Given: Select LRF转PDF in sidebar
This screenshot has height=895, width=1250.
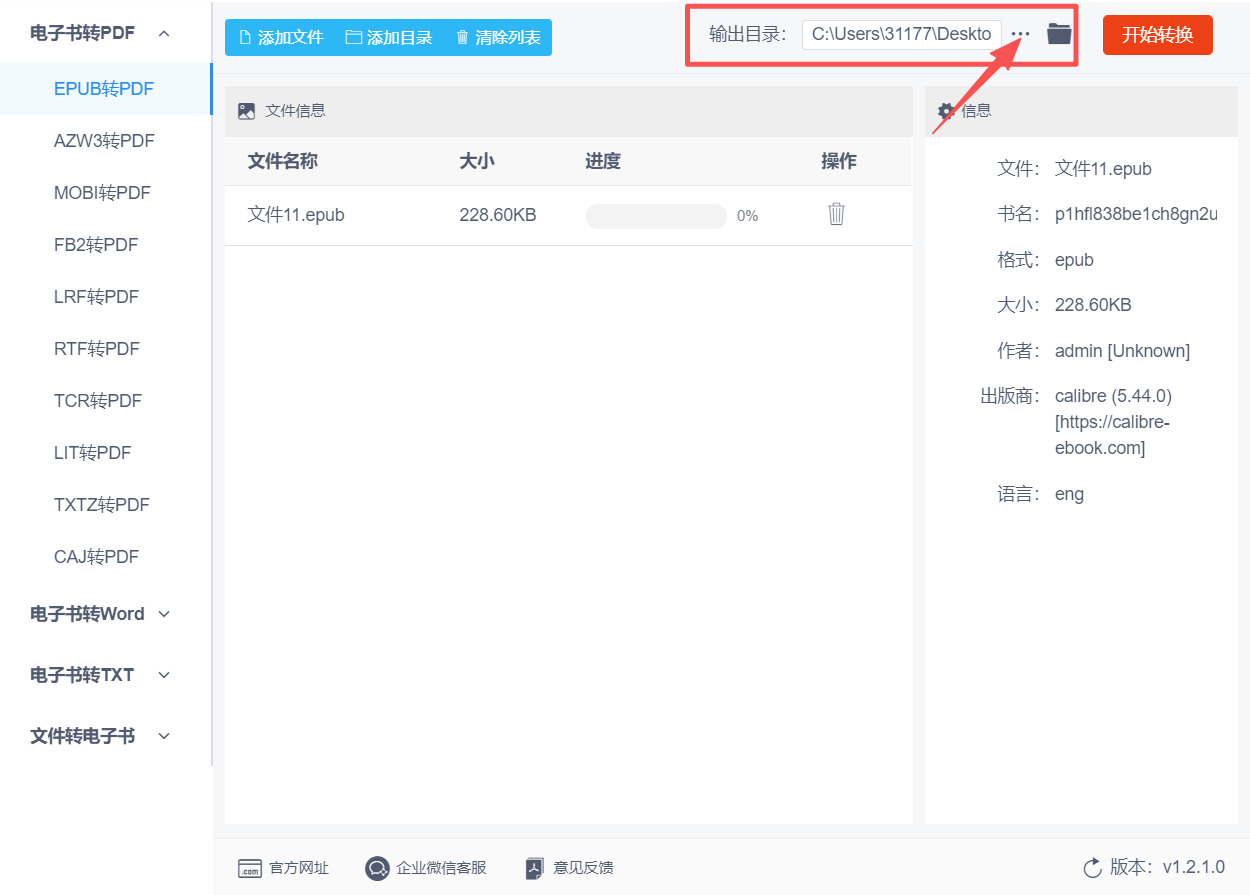Looking at the screenshot, I should pos(96,297).
